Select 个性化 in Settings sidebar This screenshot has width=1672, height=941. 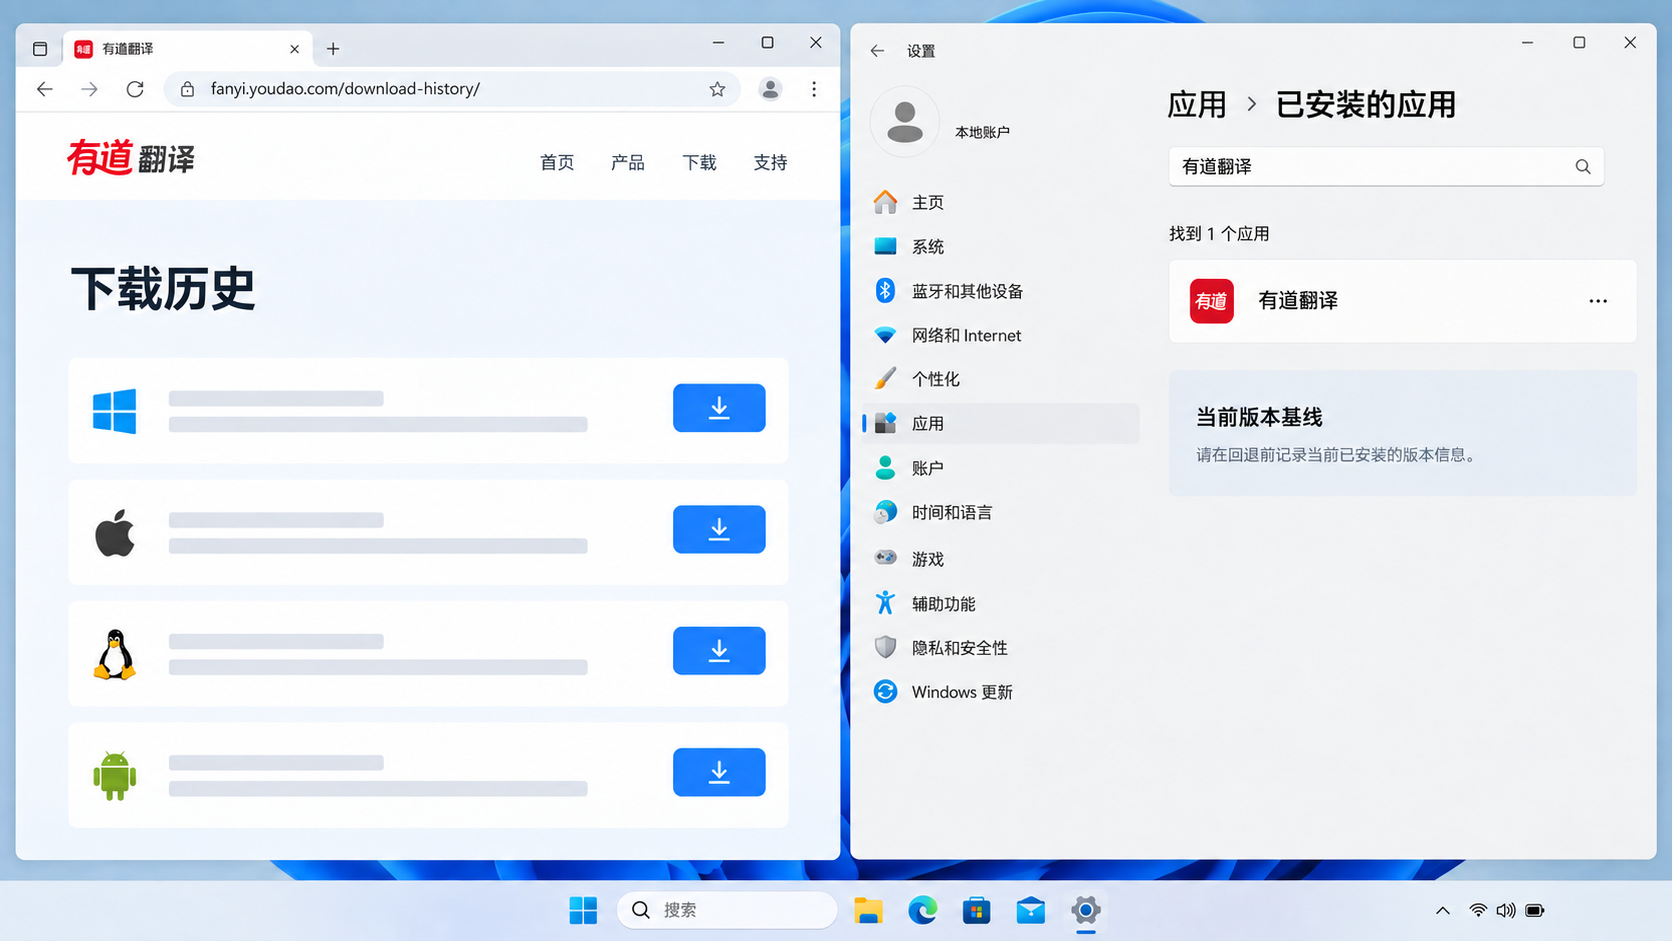pos(1000,379)
